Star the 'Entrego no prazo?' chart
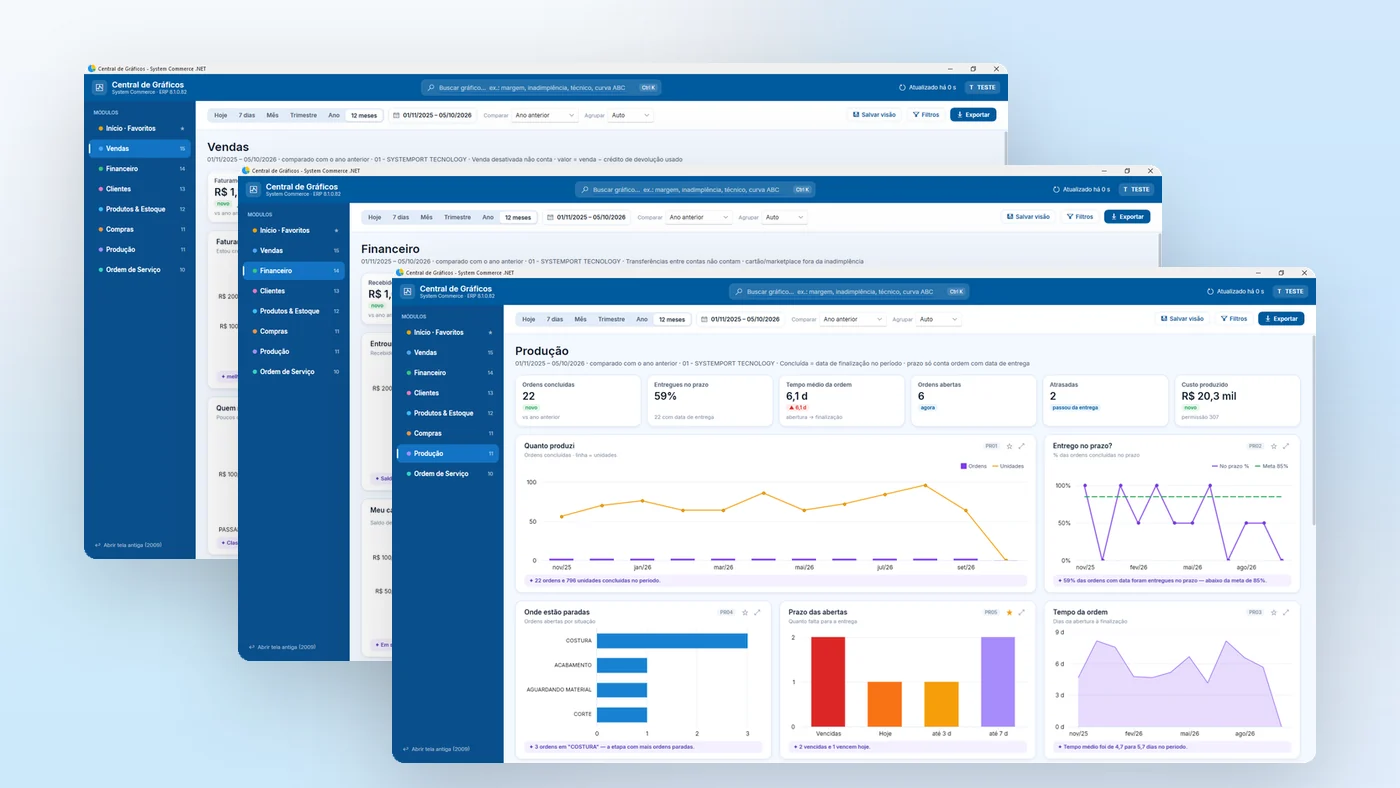Viewport: 1400px width, 788px height. [1274, 446]
